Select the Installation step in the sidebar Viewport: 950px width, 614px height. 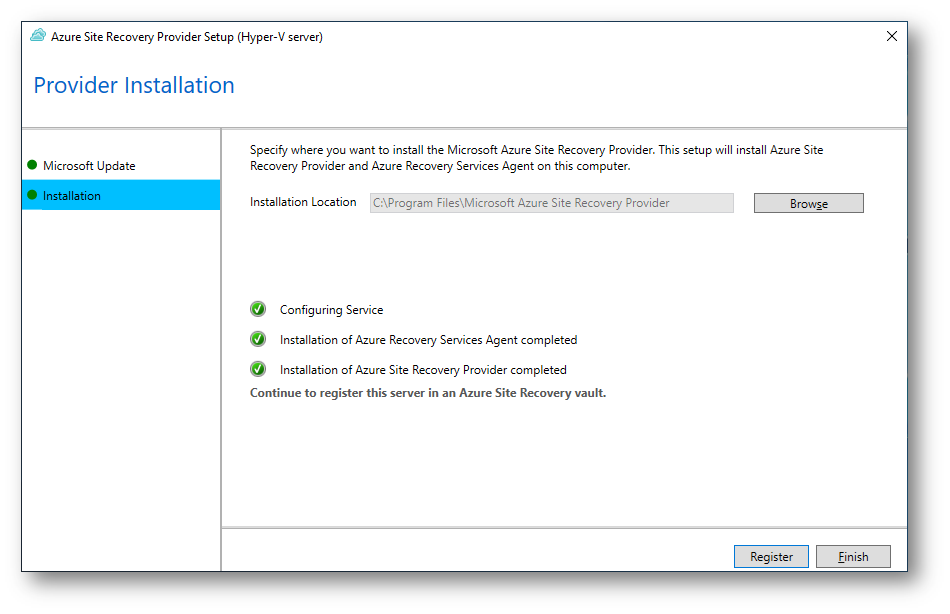[x=121, y=195]
